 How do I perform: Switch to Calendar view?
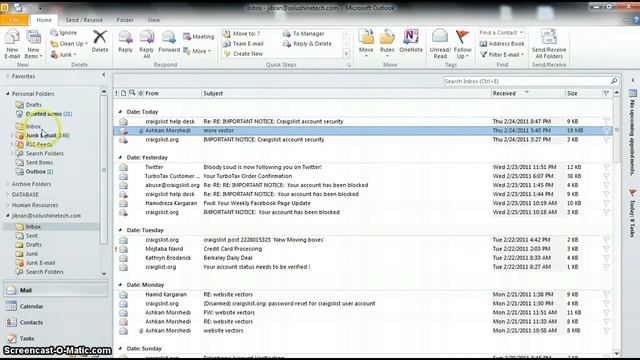[x=56, y=306]
